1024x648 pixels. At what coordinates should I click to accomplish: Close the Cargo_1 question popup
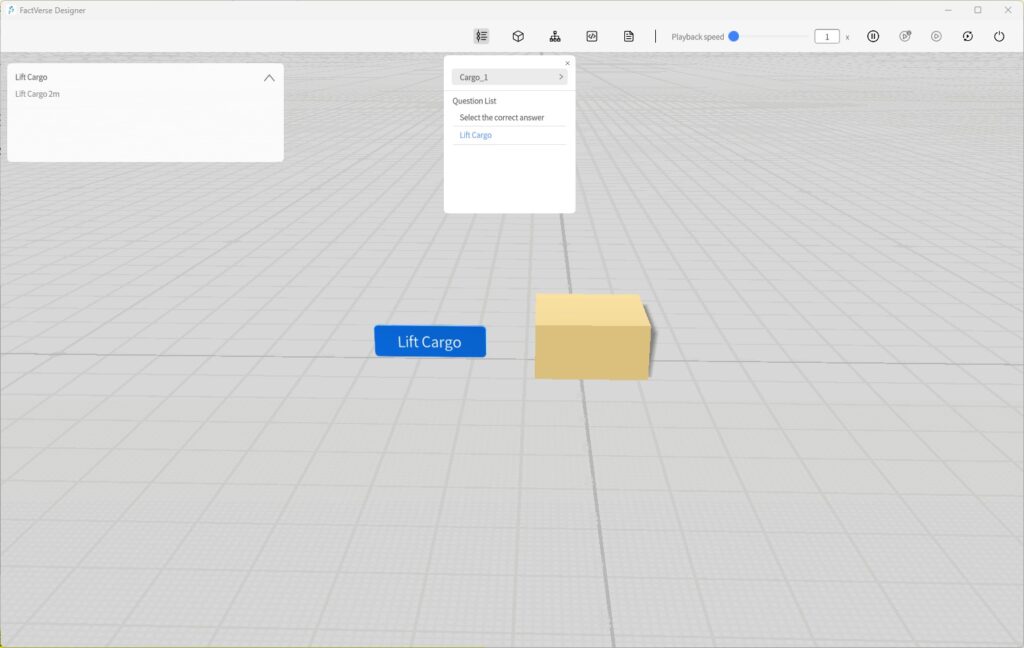567,62
